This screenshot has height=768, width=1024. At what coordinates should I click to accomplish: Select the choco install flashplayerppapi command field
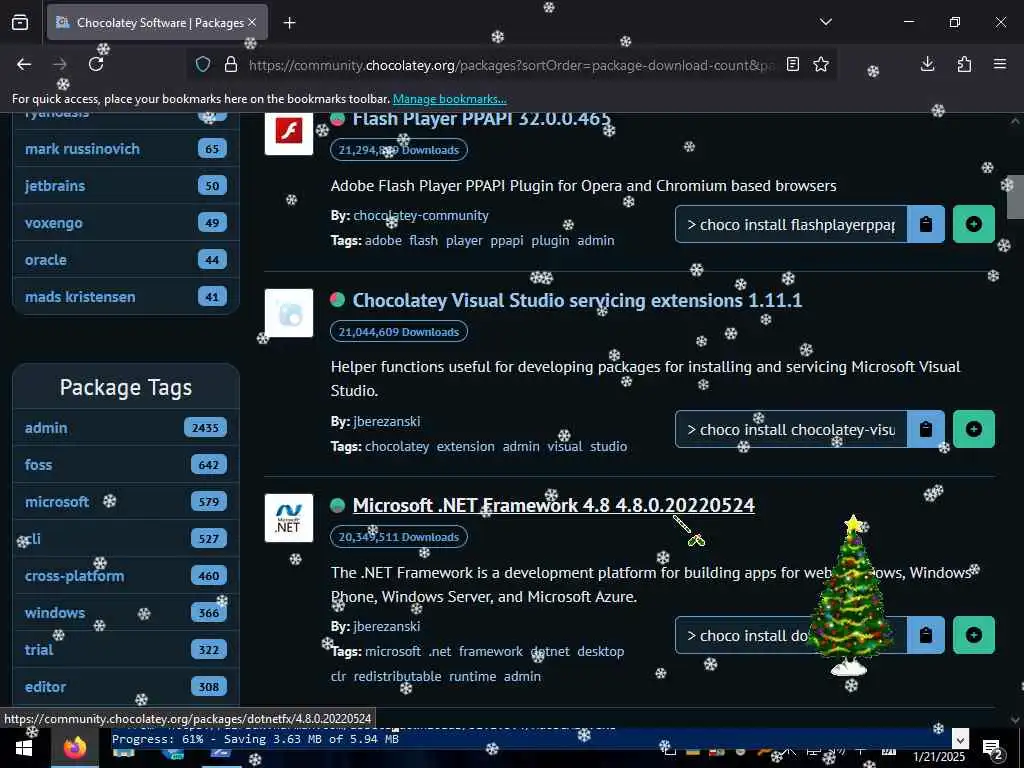pos(791,224)
